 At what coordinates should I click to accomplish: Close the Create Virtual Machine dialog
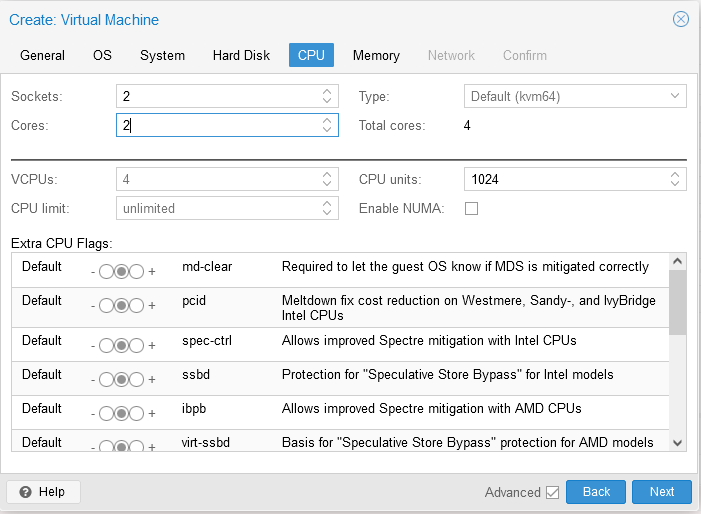[681, 19]
